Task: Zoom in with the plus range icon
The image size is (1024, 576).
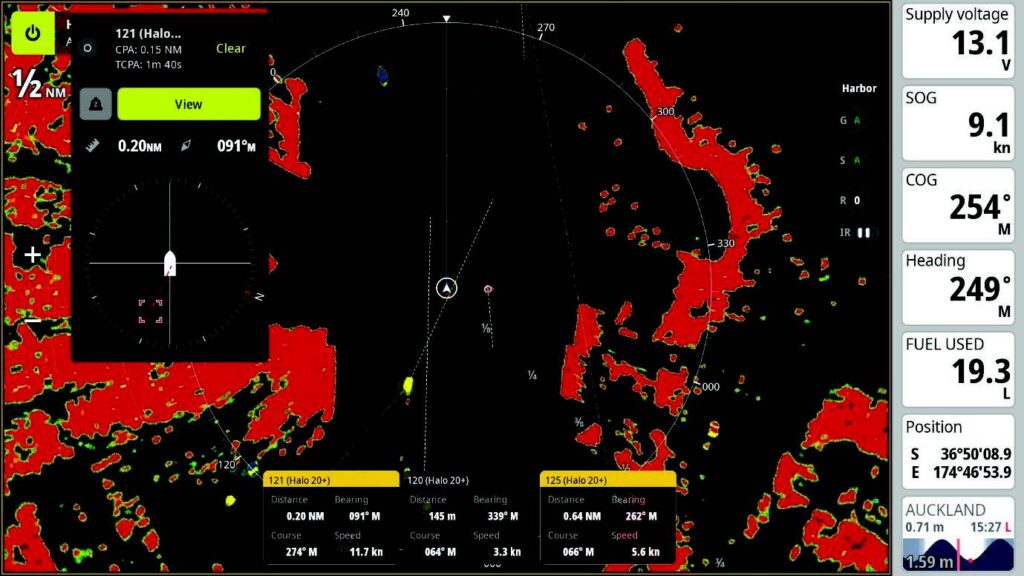Action: point(33,255)
